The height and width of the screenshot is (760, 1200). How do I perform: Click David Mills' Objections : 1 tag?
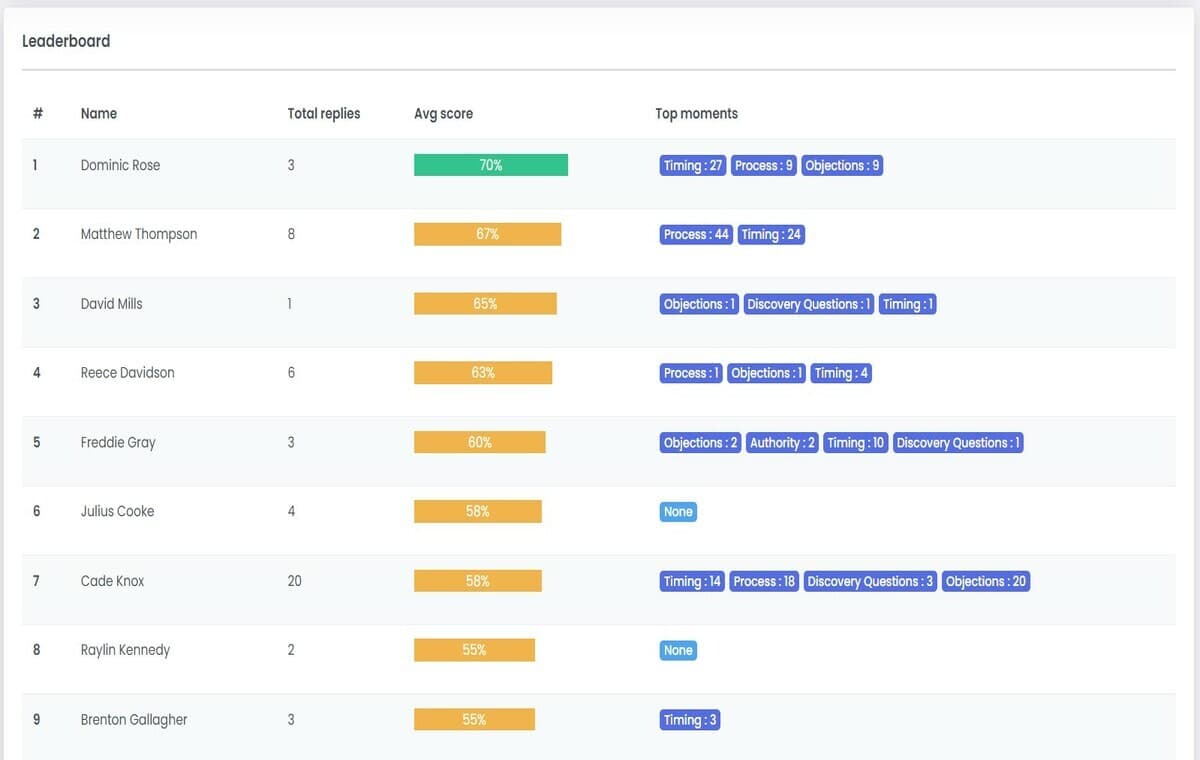point(700,304)
